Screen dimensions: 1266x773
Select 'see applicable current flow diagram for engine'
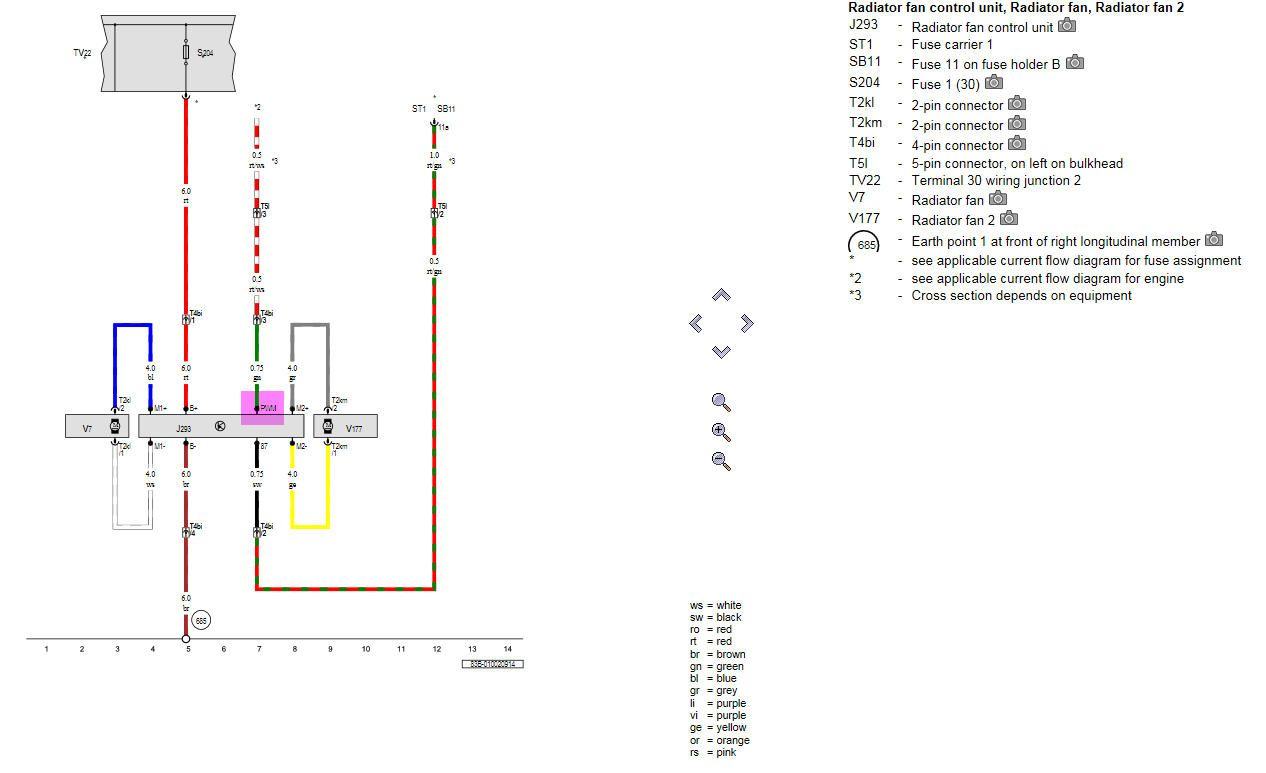click(1047, 279)
